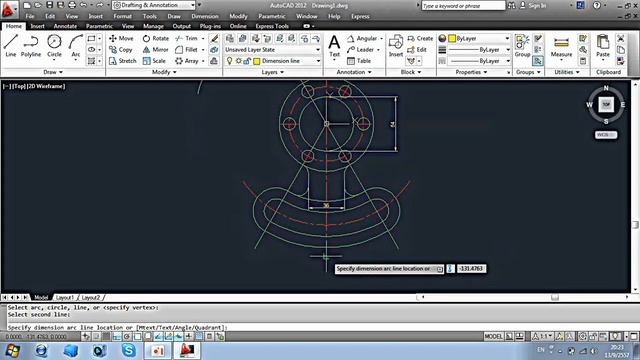Select the Rotate tool
Image resolution: width=640 pixels, height=360 pixels.
pos(156,38)
